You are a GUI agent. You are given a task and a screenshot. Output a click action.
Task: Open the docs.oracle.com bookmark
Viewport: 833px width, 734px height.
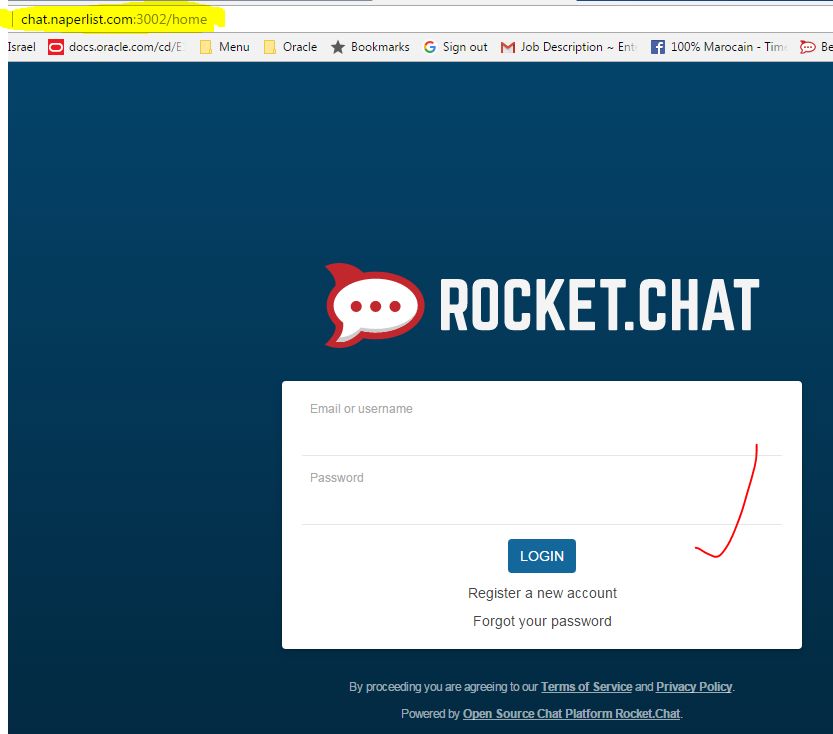[x=117, y=47]
